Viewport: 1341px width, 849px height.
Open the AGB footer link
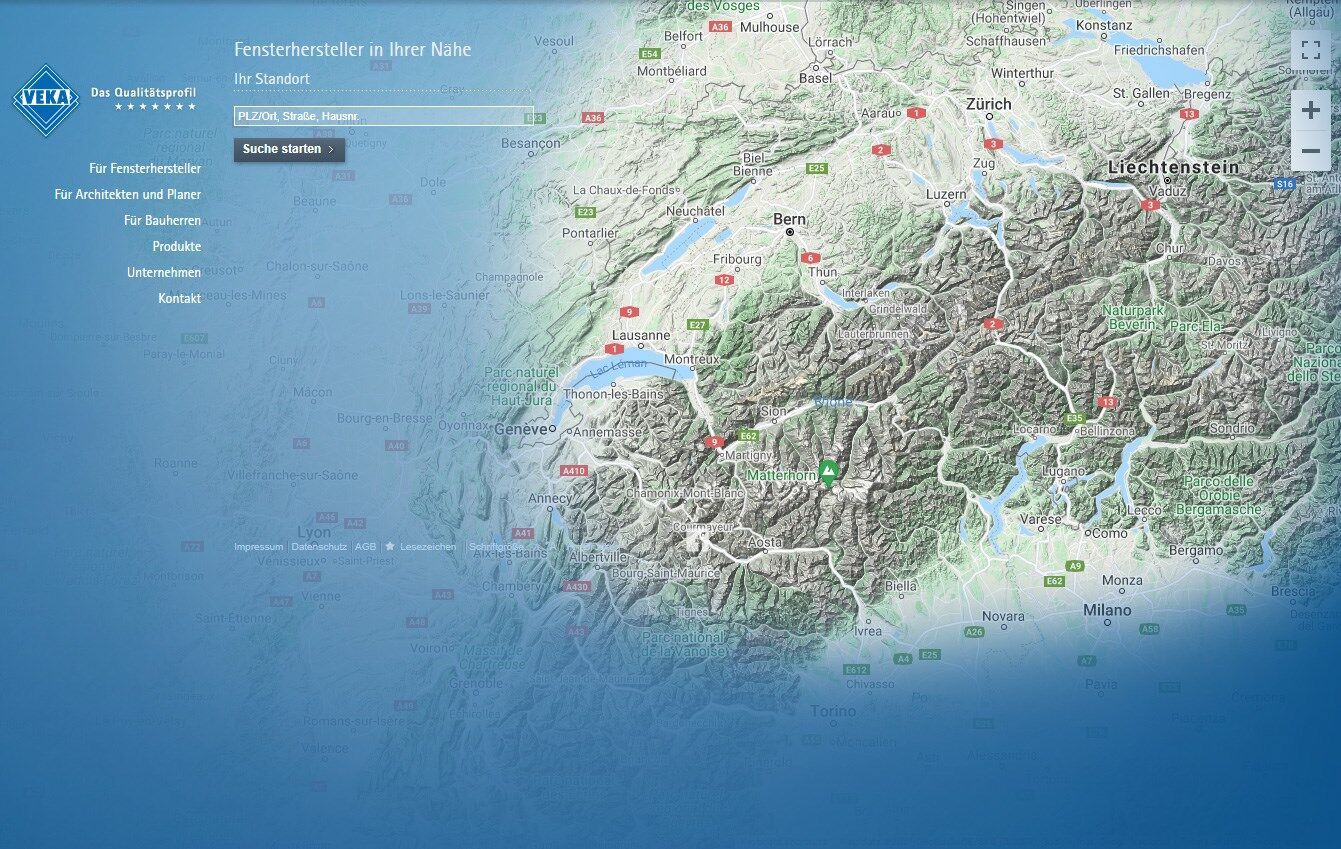point(365,547)
